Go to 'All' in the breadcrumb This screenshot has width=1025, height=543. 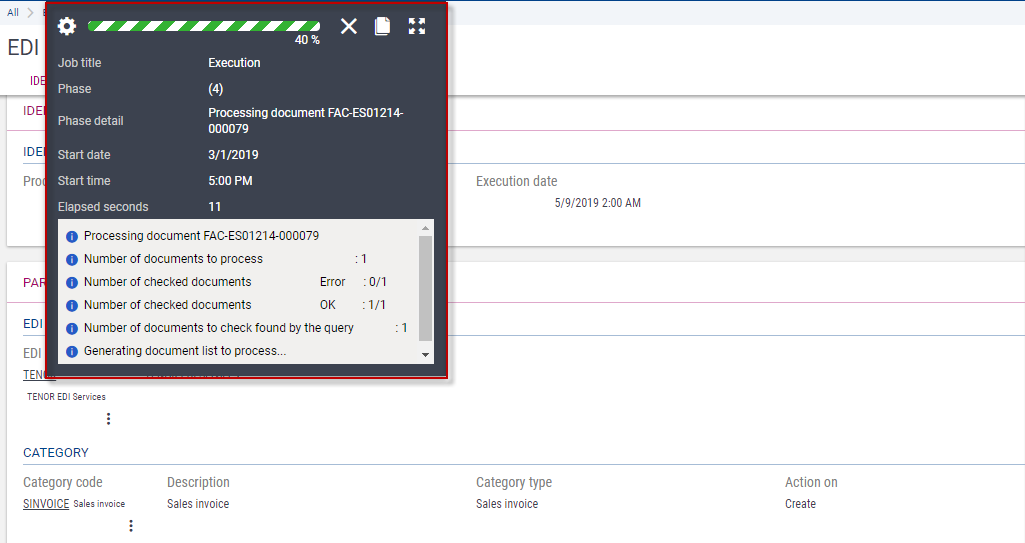click(x=13, y=12)
